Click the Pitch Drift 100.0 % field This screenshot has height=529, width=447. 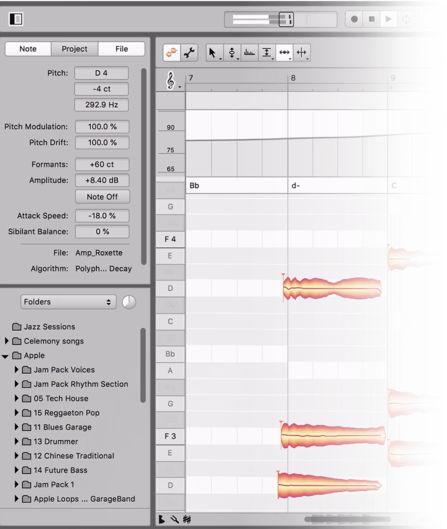(x=102, y=142)
